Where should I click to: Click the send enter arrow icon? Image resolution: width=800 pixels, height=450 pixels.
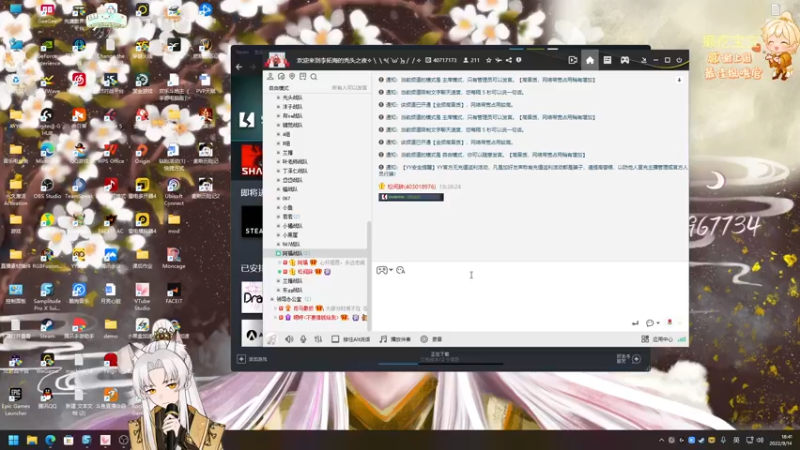635,323
